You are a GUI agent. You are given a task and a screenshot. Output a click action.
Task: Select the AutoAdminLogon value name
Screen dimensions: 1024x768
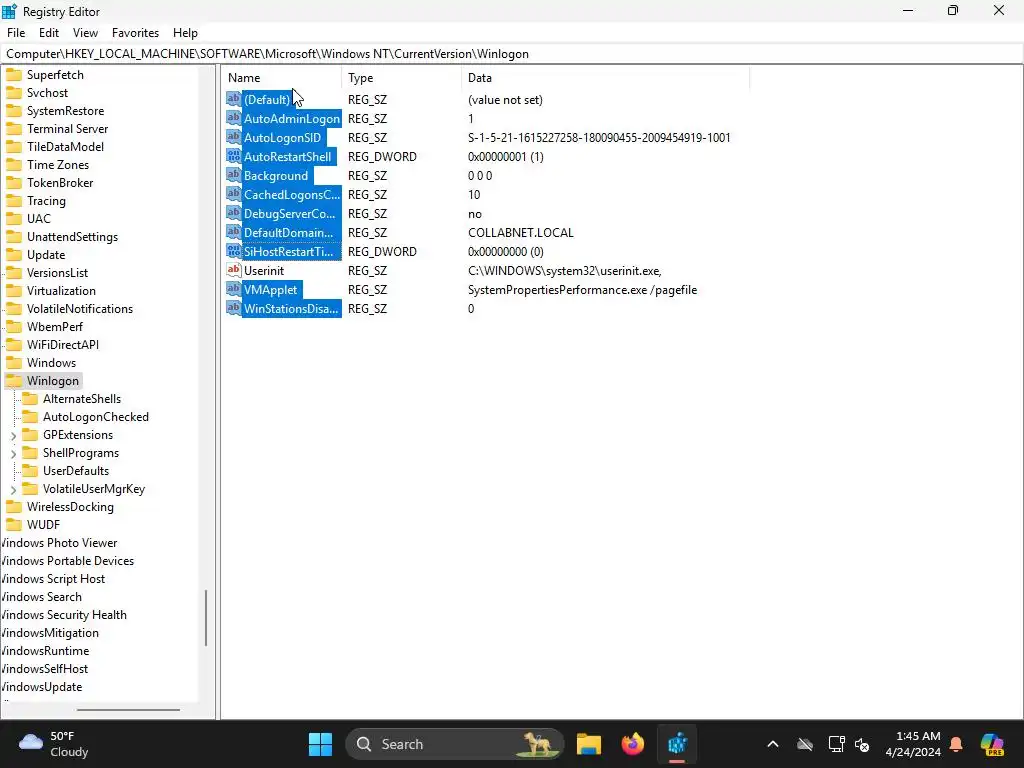(x=292, y=119)
